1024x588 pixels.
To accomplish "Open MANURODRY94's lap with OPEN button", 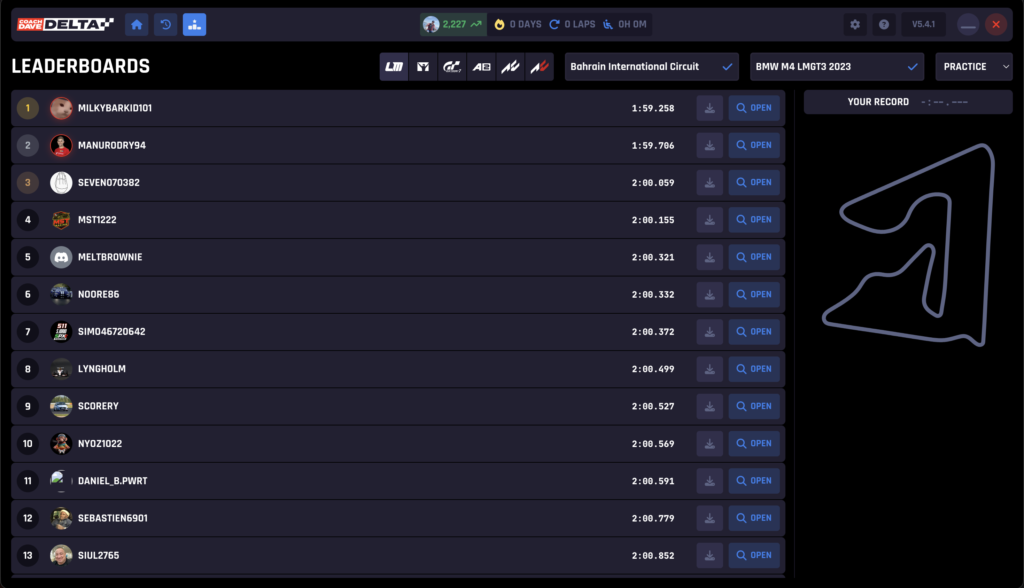I will click(x=754, y=145).
